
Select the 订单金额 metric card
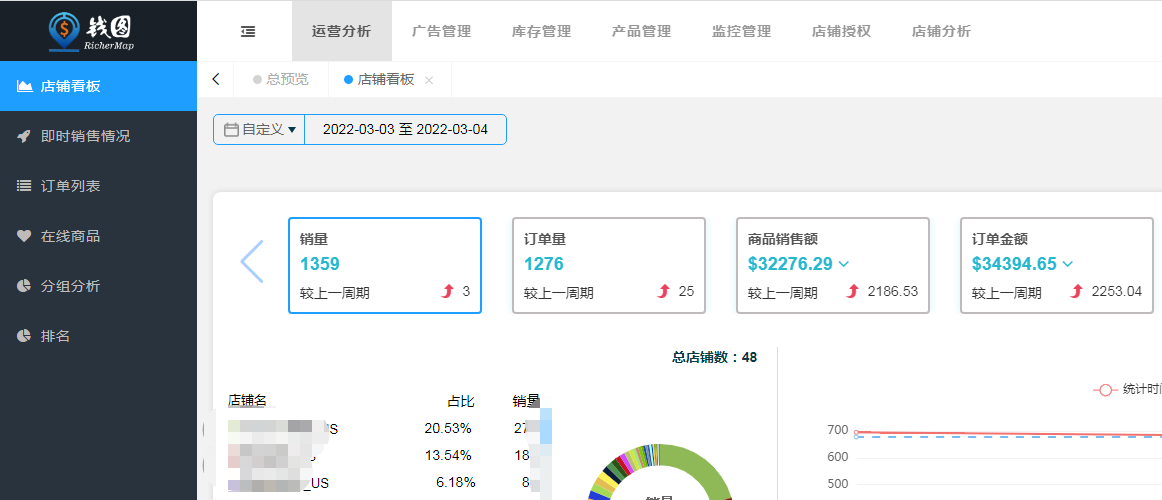(1057, 265)
